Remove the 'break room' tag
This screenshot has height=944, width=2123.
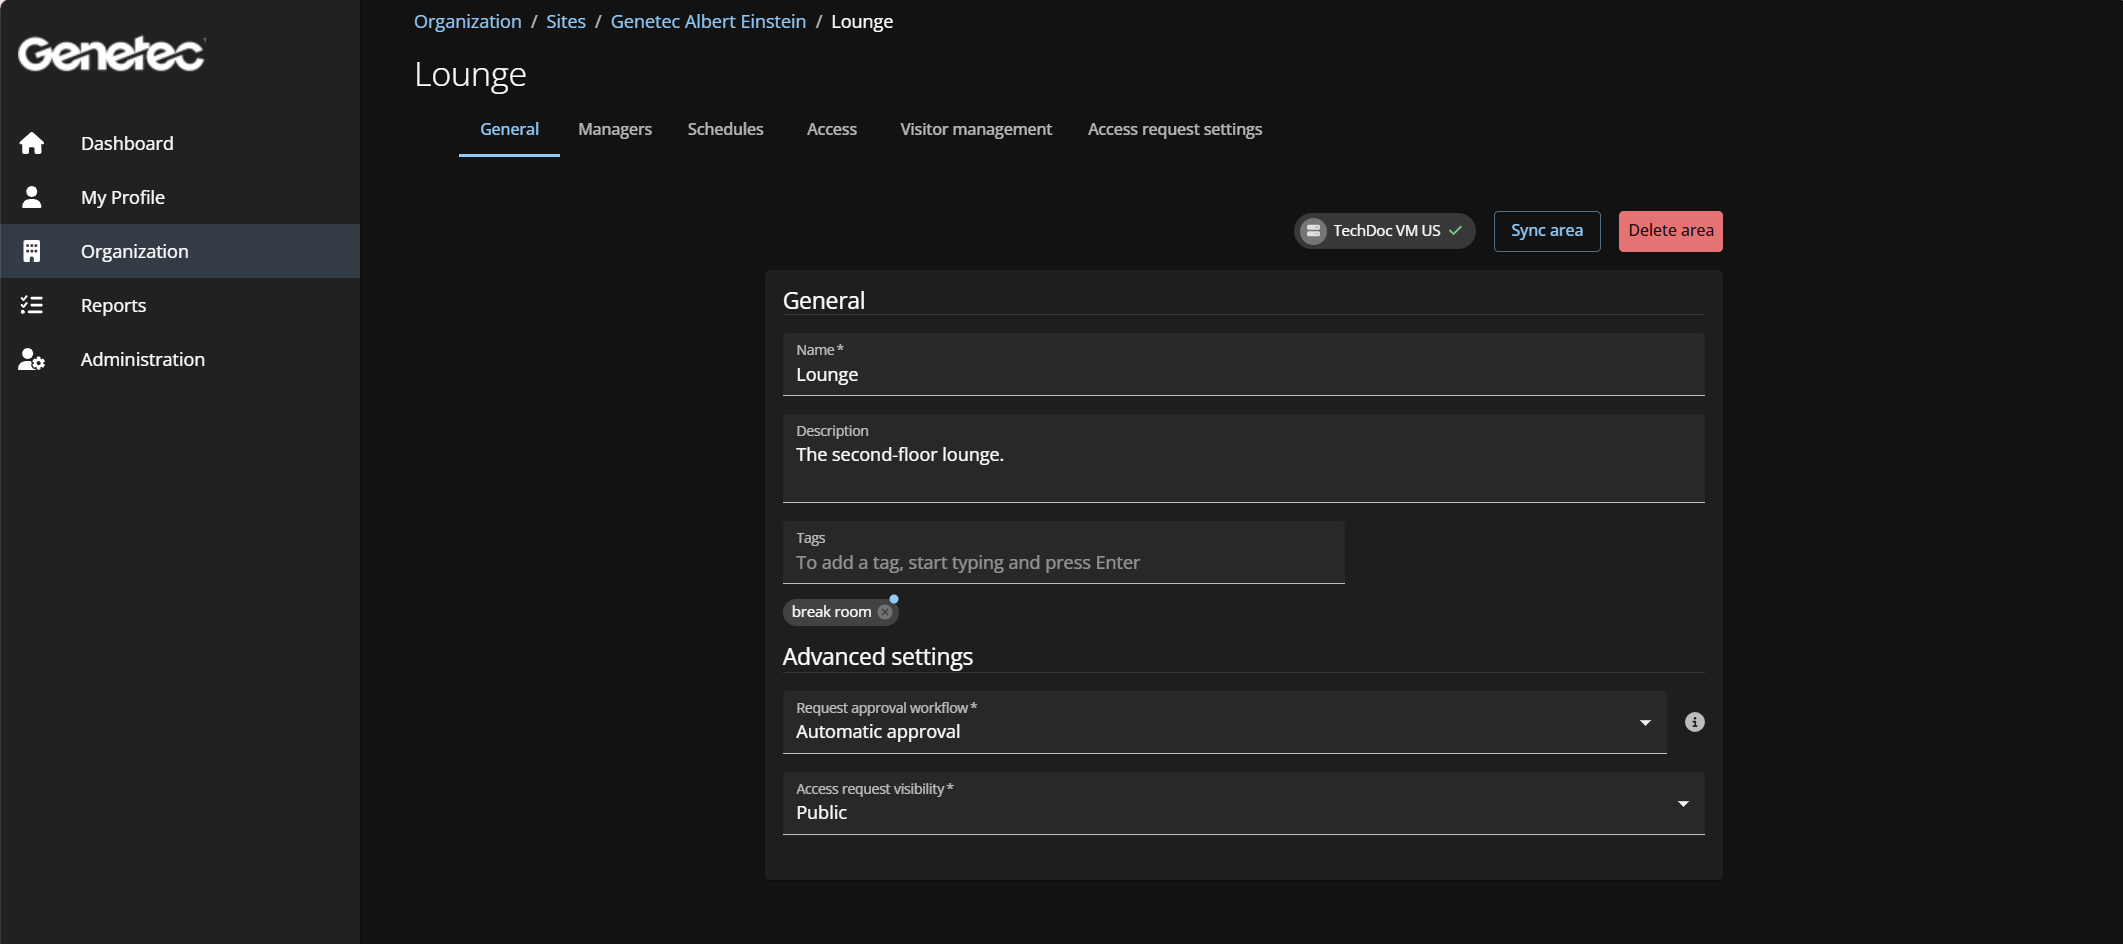click(x=885, y=612)
